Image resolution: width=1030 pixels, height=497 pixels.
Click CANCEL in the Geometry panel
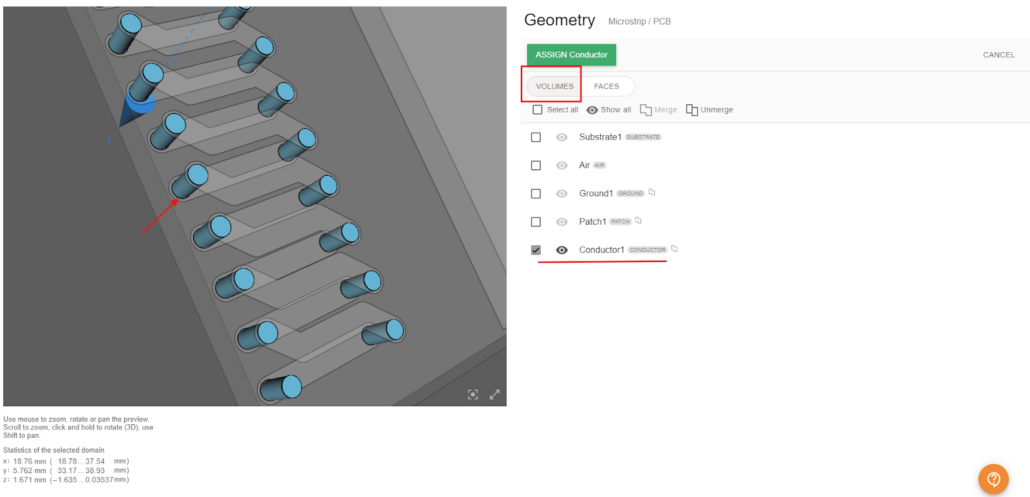coord(998,55)
